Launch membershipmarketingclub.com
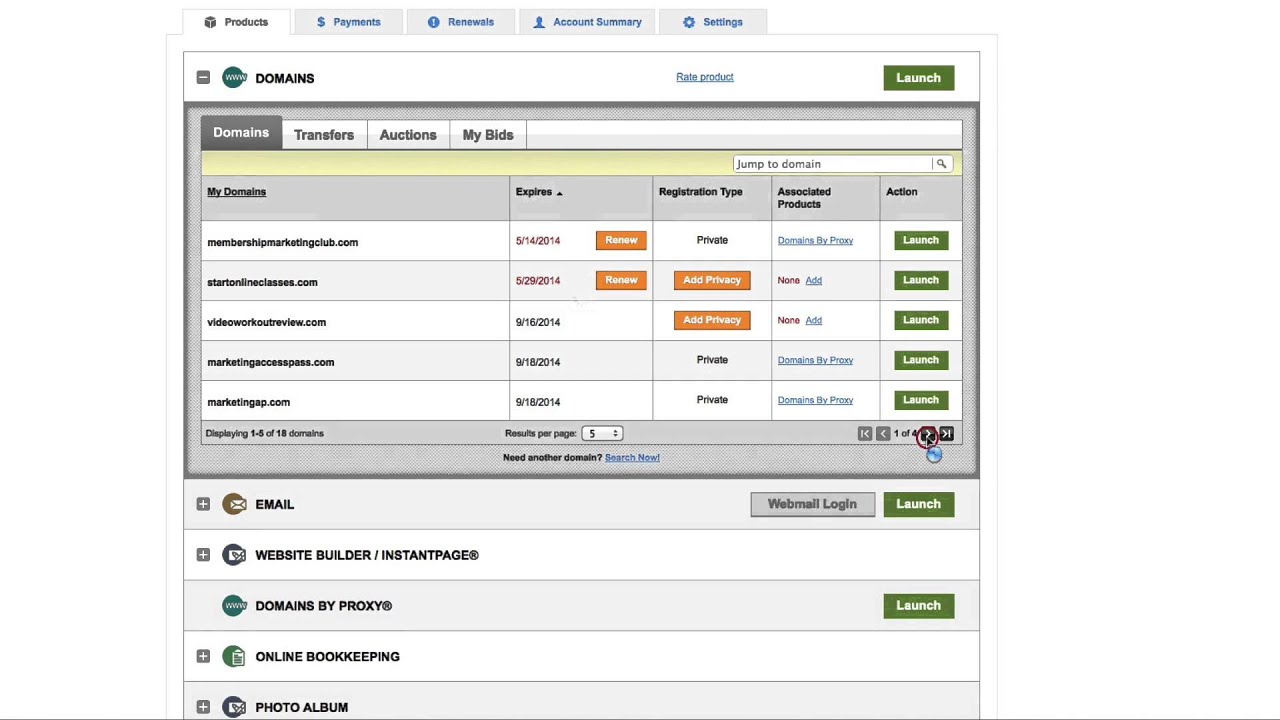 pos(921,240)
